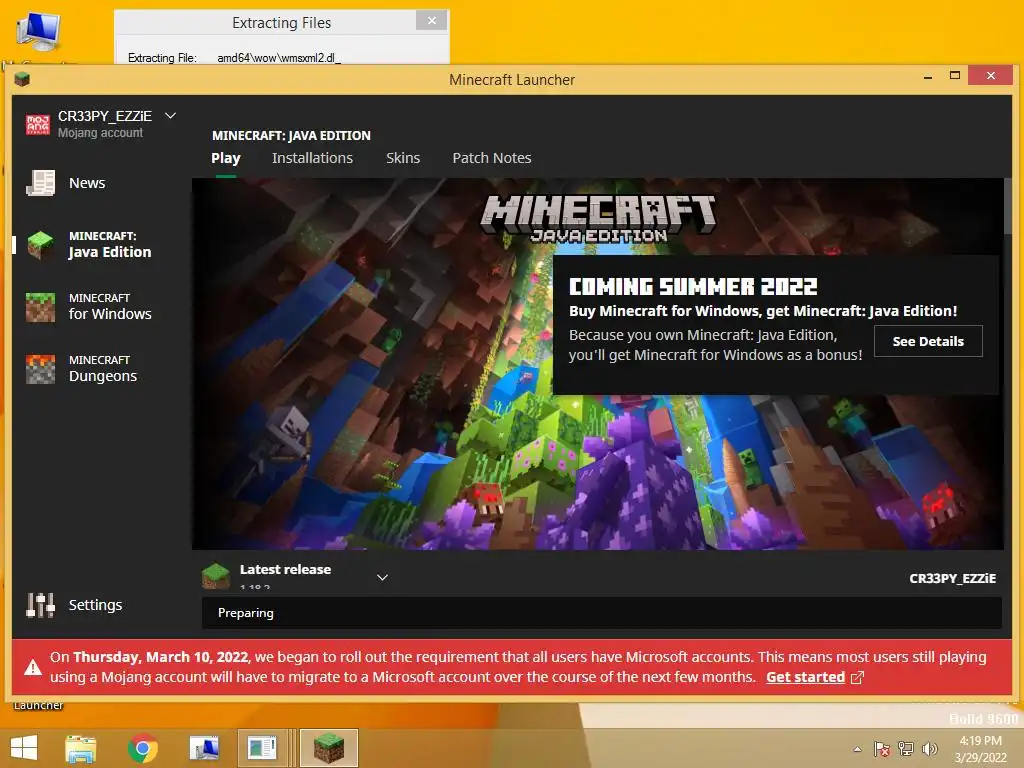This screenshot has width=1024, height=768.
Task: Click the News label in sidebar
Action: (x=87, y=183)
